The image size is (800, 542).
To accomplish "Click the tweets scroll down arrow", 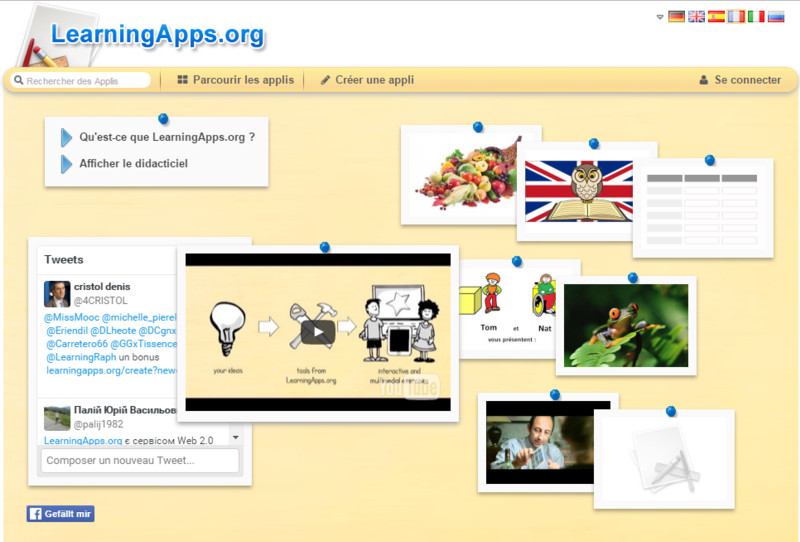I will pyautogui.click(x=236, y=437).
